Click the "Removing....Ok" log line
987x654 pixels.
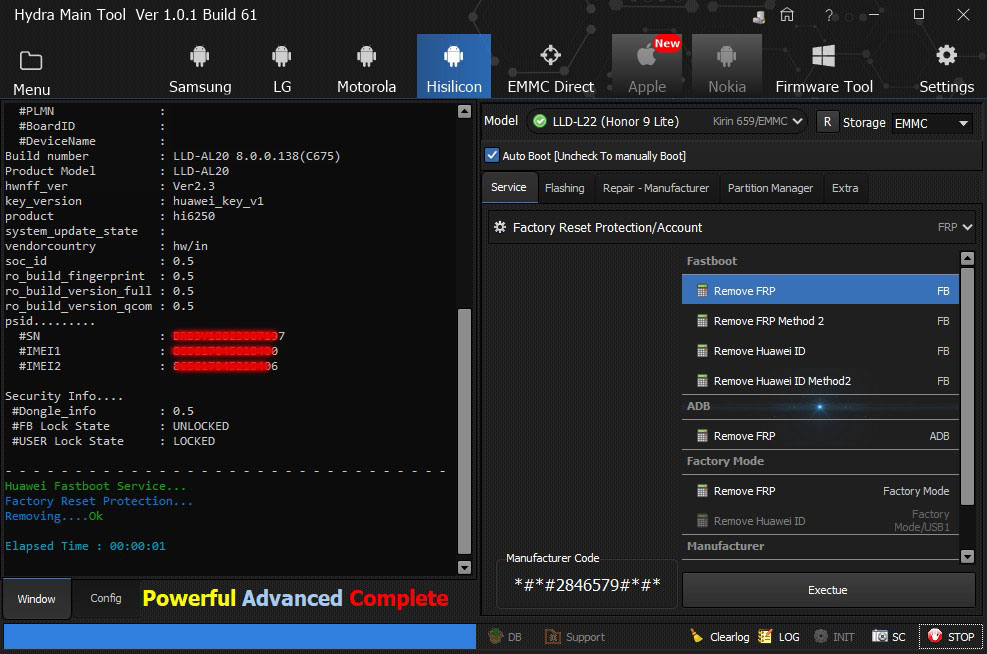click(x=54, y=516)
